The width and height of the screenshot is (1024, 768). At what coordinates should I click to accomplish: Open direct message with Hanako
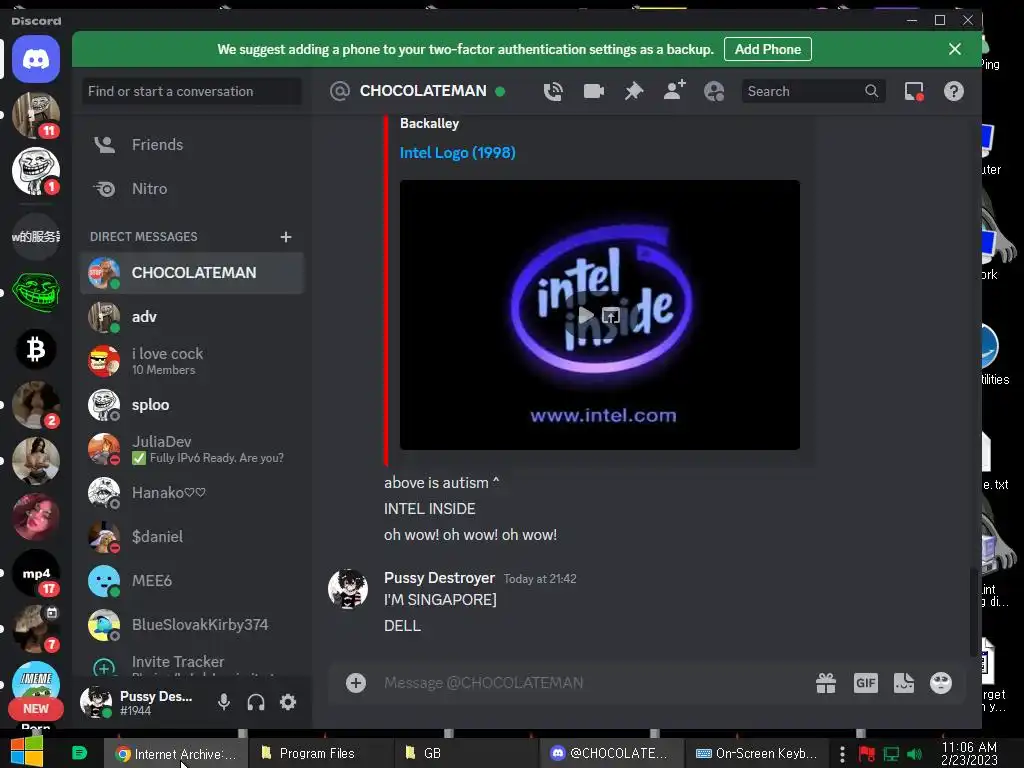192,493
